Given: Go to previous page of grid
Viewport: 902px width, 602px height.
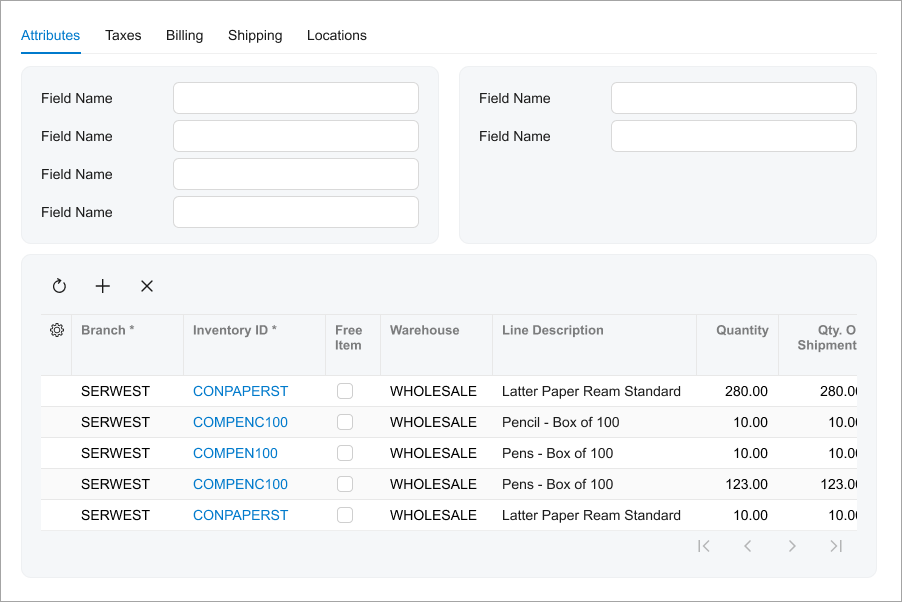Looking at the screenshot, I should point(748,546).
